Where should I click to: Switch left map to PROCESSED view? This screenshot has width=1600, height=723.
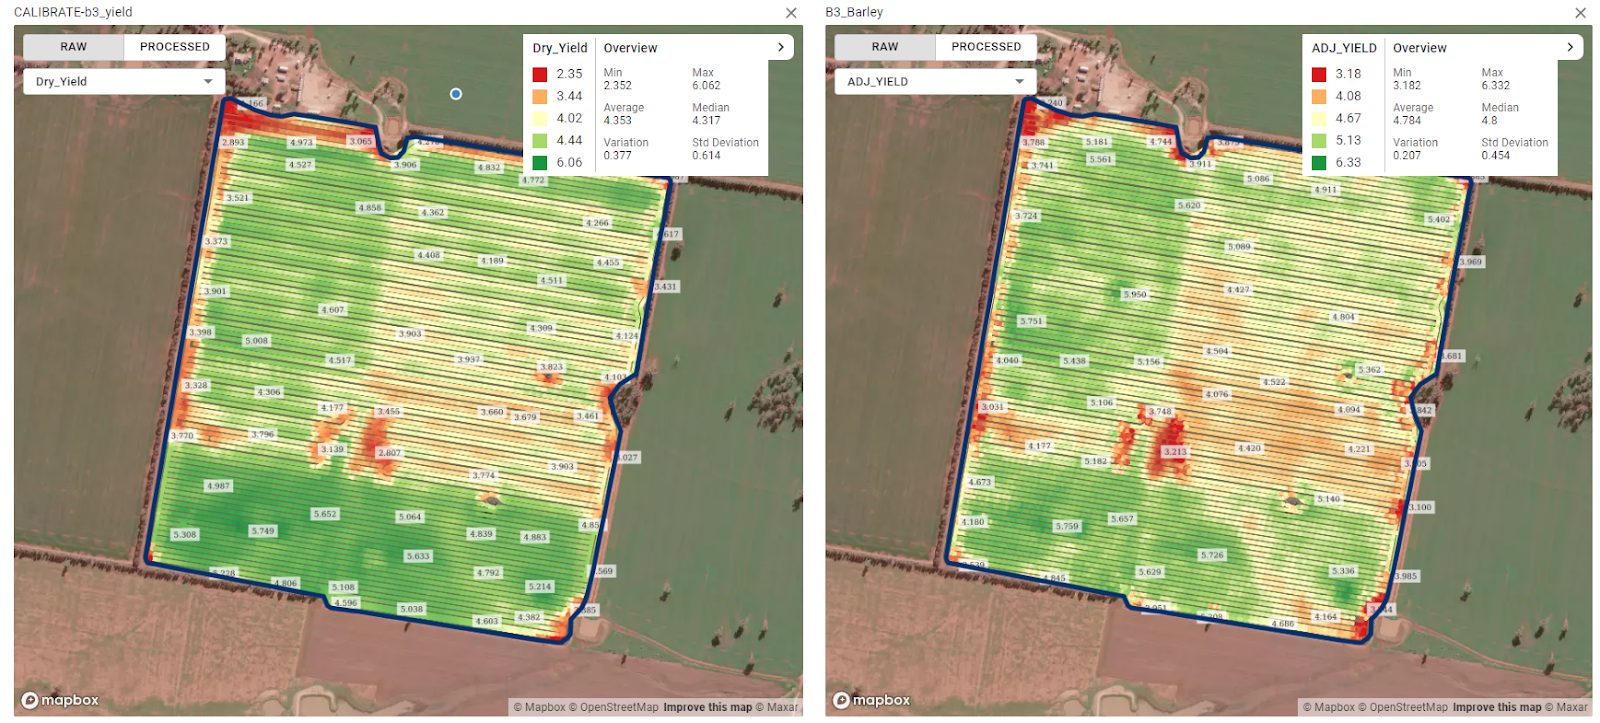(174, 47)
